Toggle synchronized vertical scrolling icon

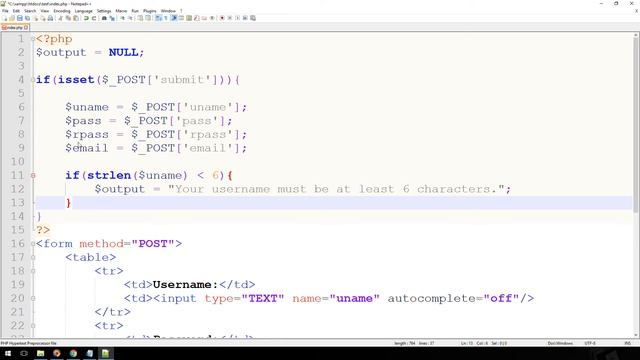[139, 18]
